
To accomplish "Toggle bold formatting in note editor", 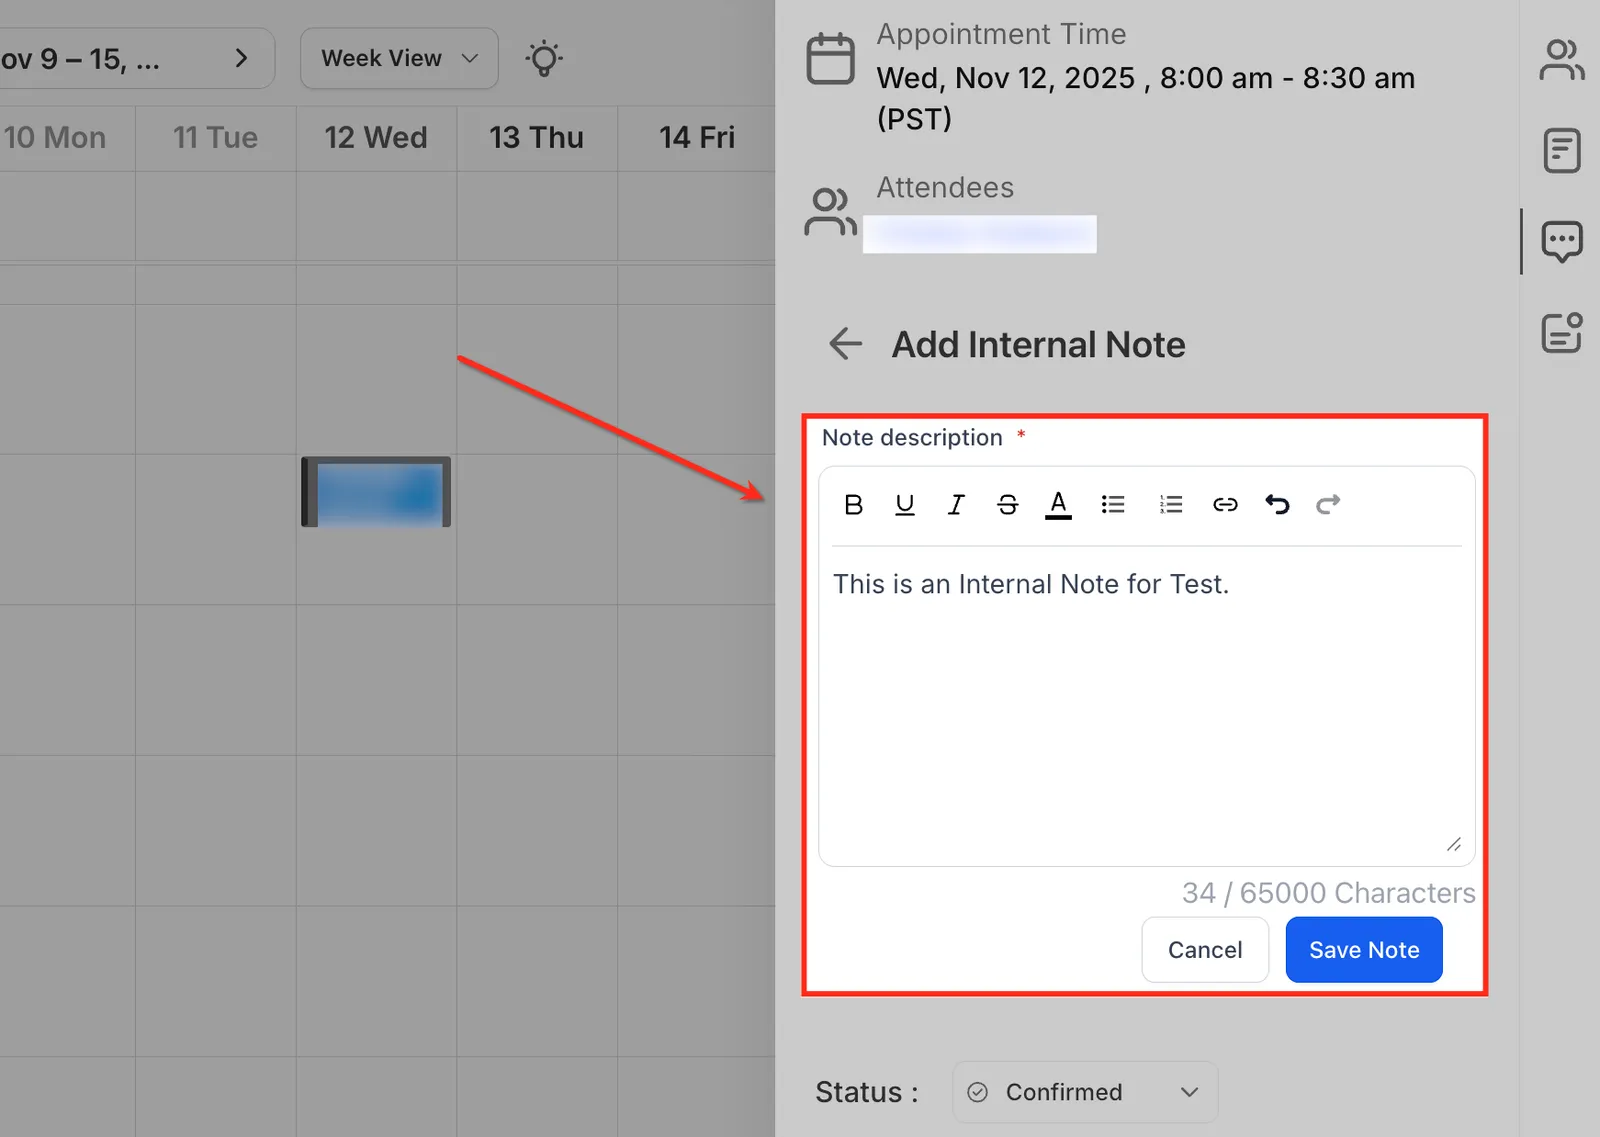I will pyautogui.click(x=853, y=505).
